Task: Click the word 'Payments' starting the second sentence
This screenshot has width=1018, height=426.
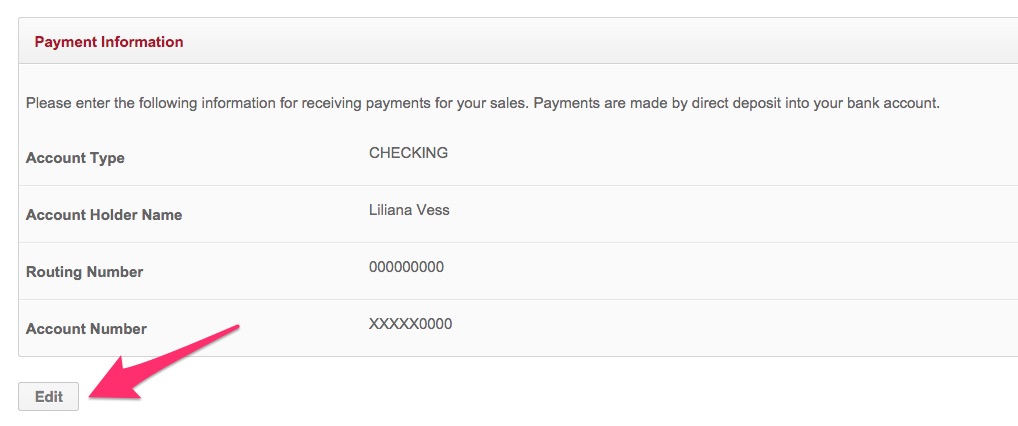Action: pos(563,103)
